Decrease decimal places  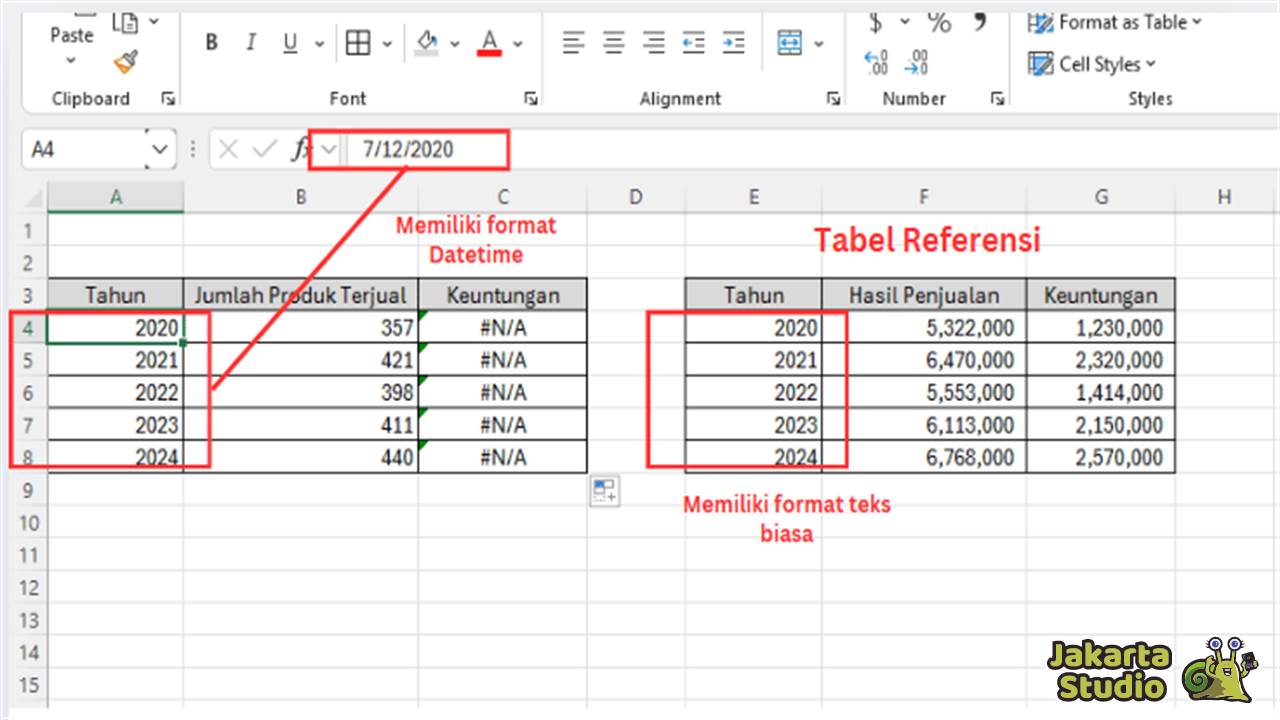point(916,62)
